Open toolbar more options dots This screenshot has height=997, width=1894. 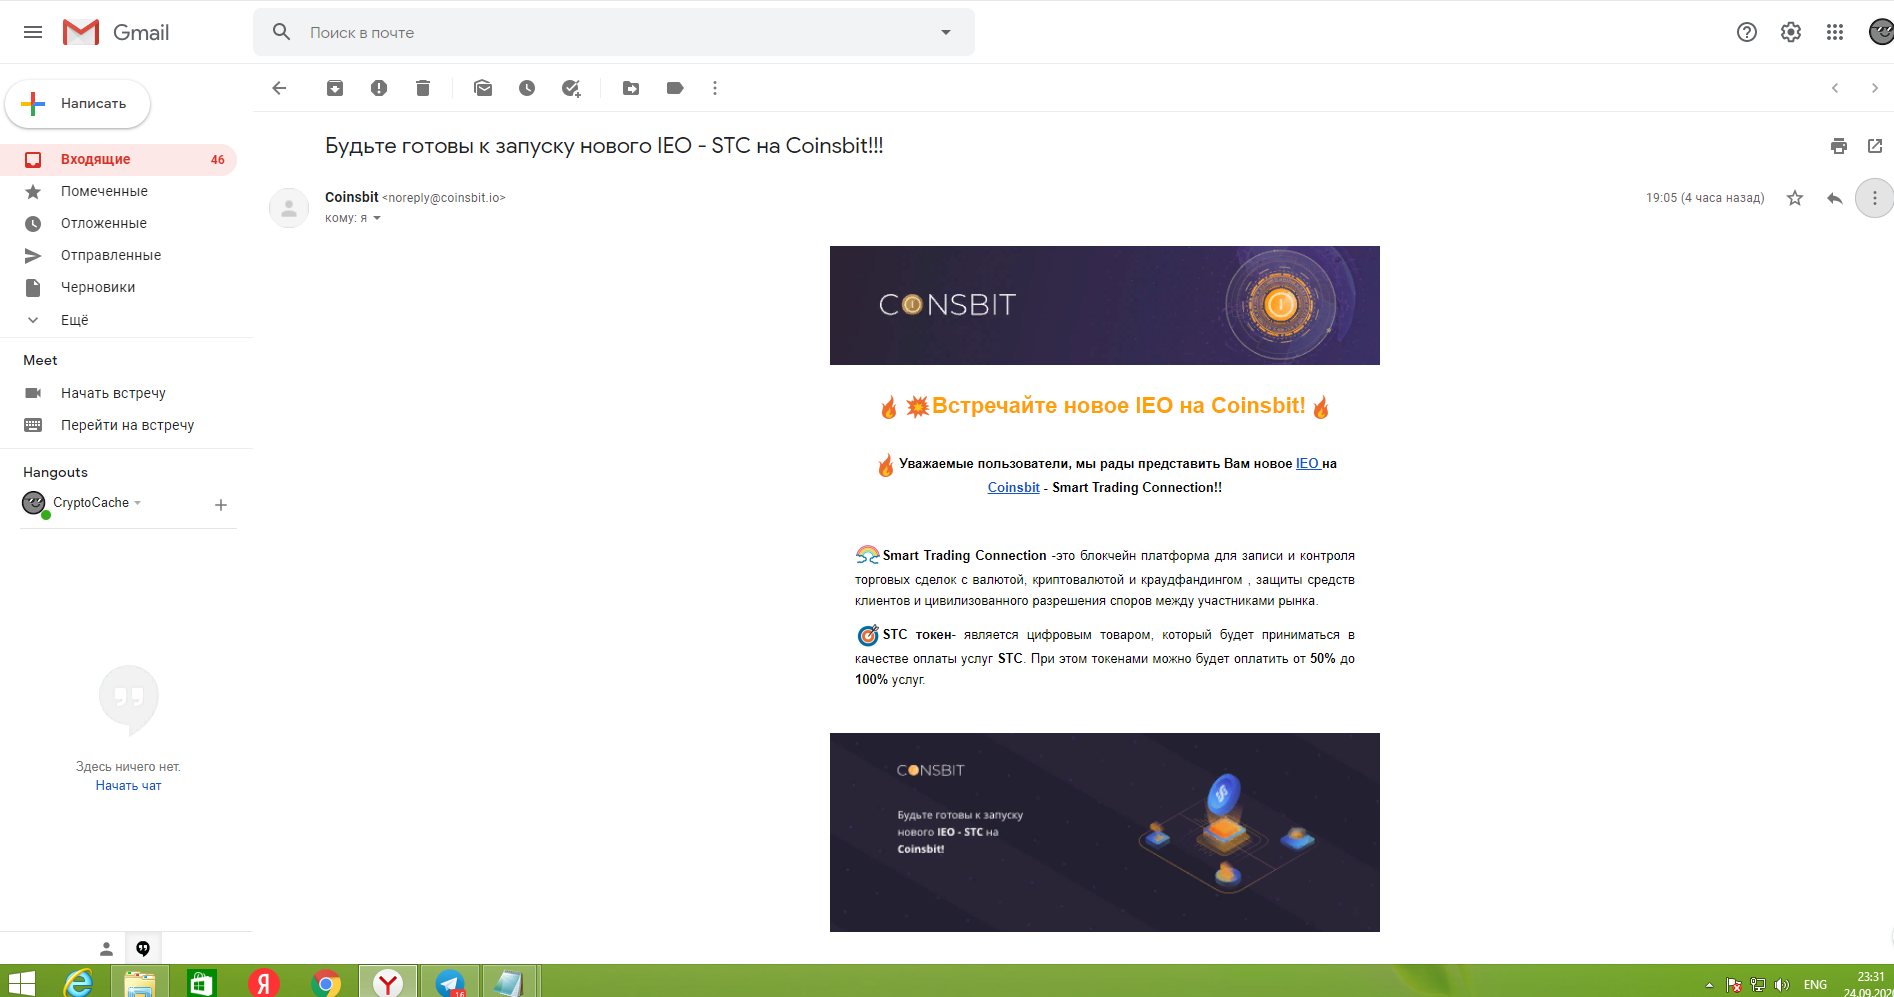click(x=715, y=88)
